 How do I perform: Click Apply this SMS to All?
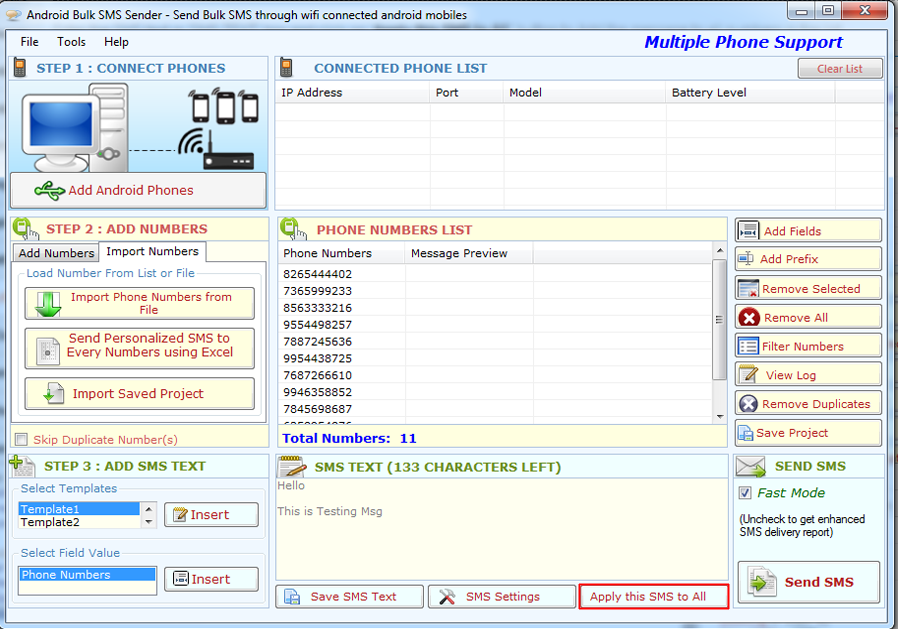coord(647,597)
